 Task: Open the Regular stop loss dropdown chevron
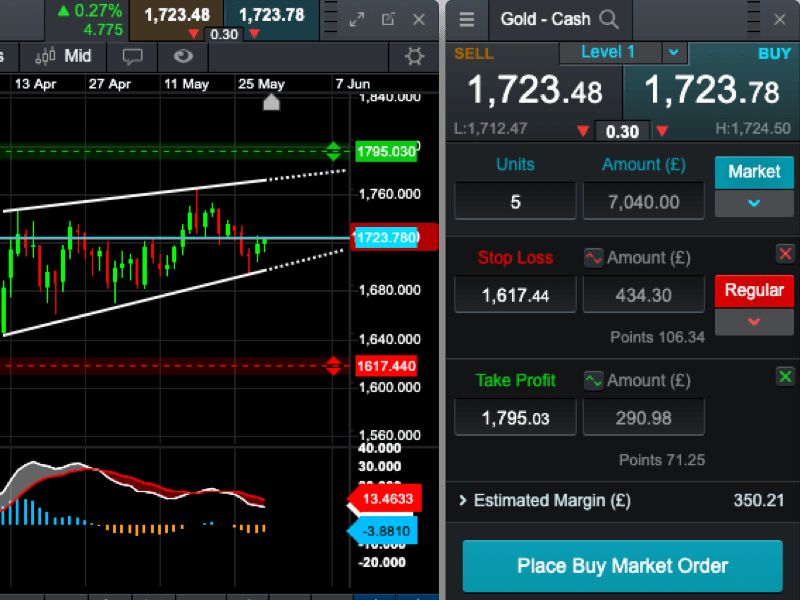[754, 321]
